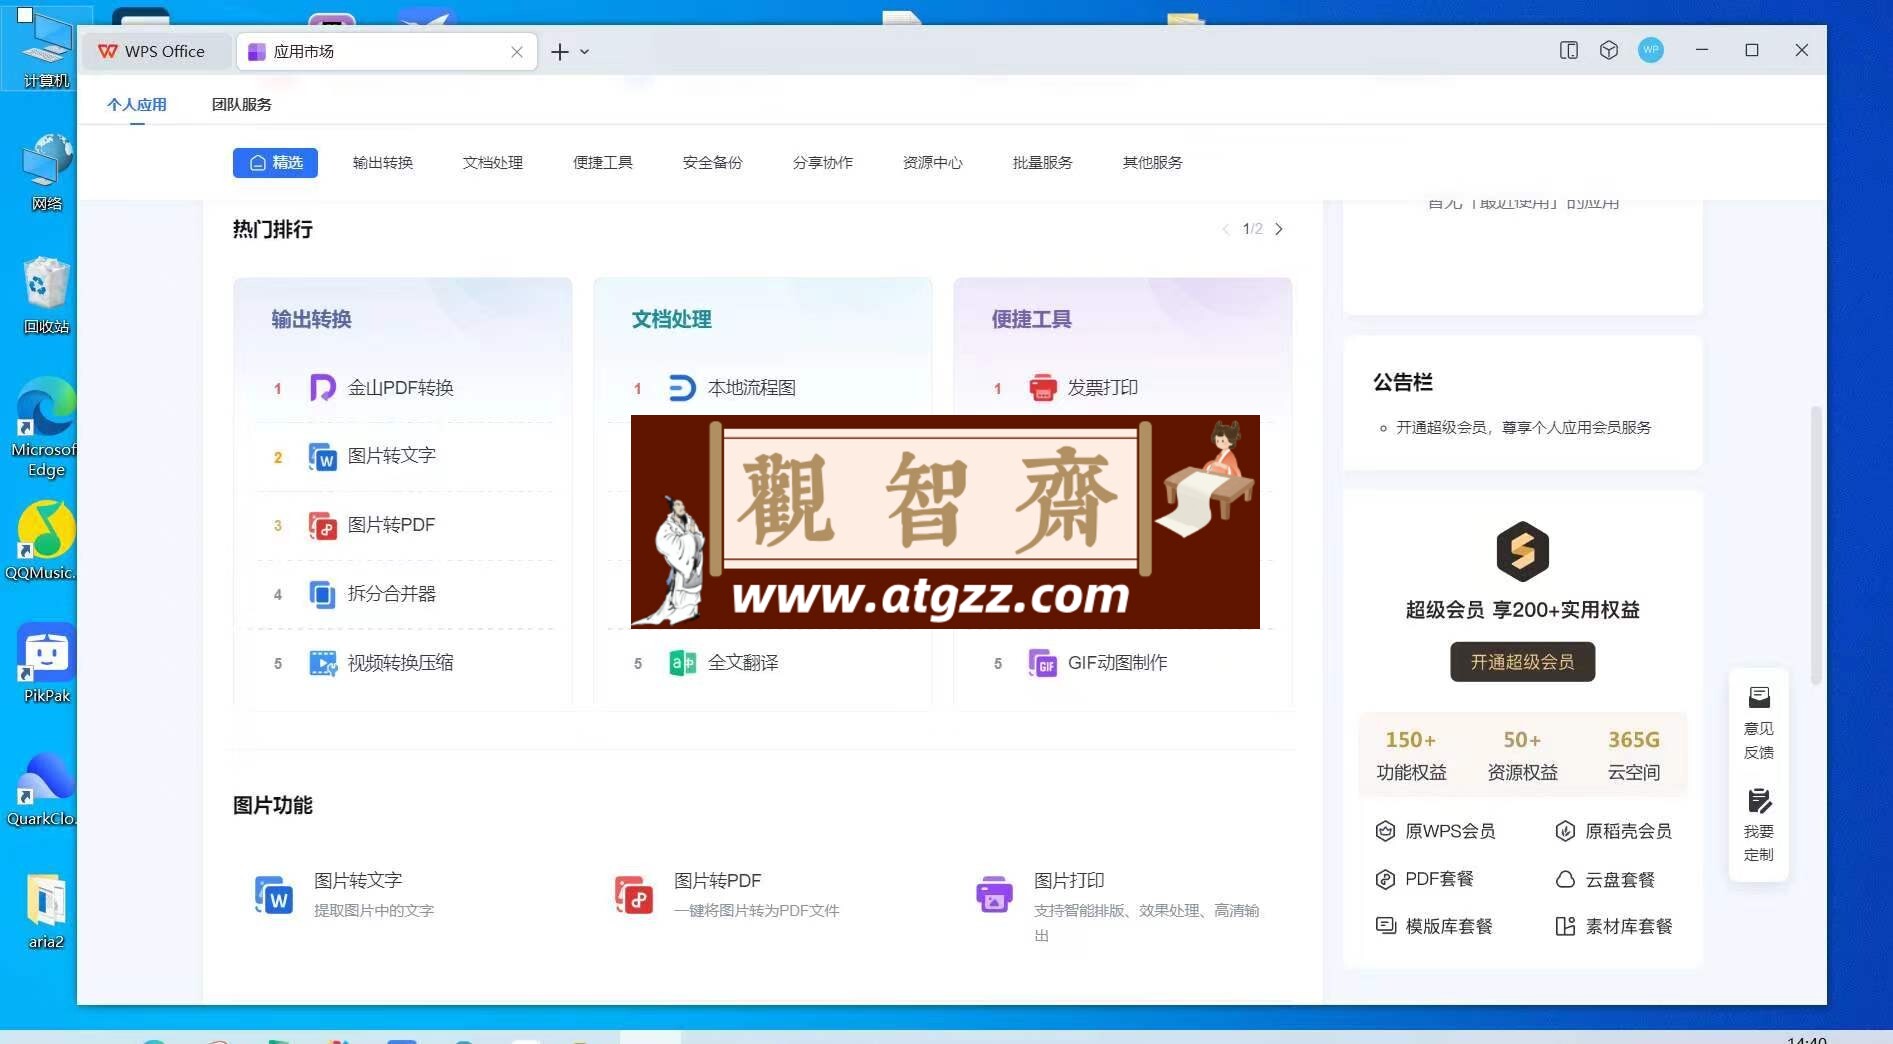Open the GIF动图制作 tool icon

1042,663
